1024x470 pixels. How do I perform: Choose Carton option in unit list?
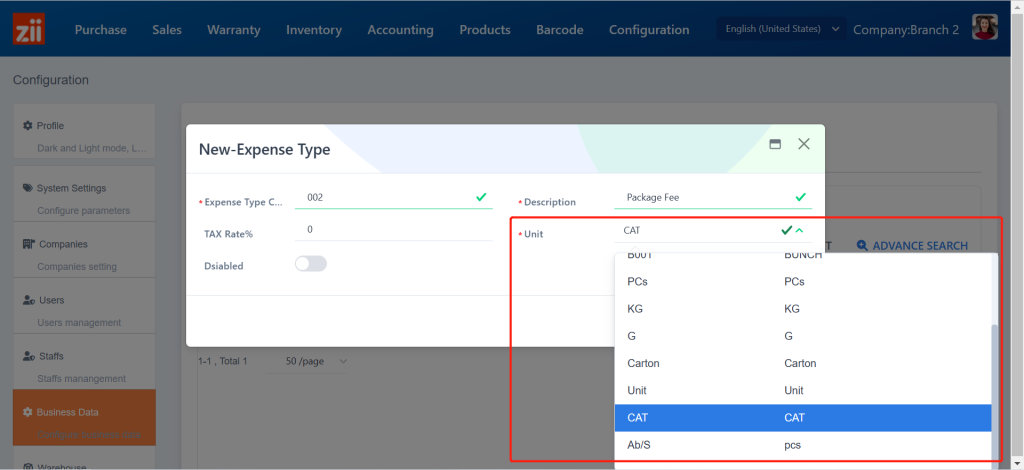pyautogui.click(x=643, y=363)
